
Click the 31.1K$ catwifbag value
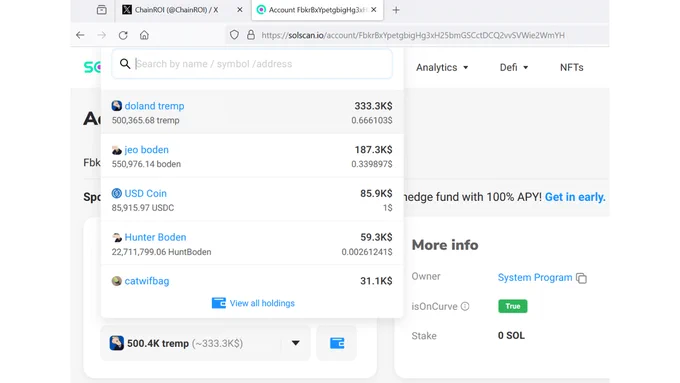(376, 281)
